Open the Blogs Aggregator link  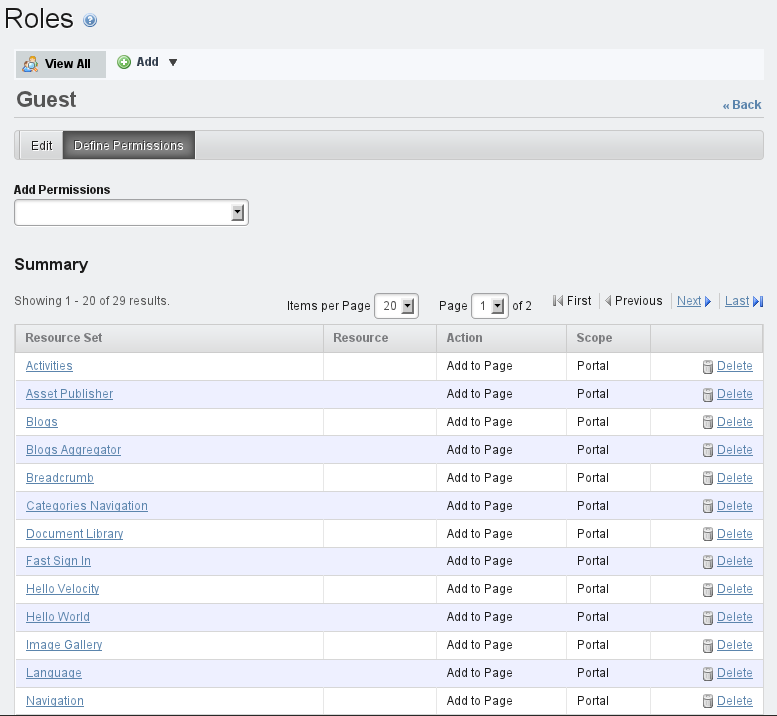point(73,449)
